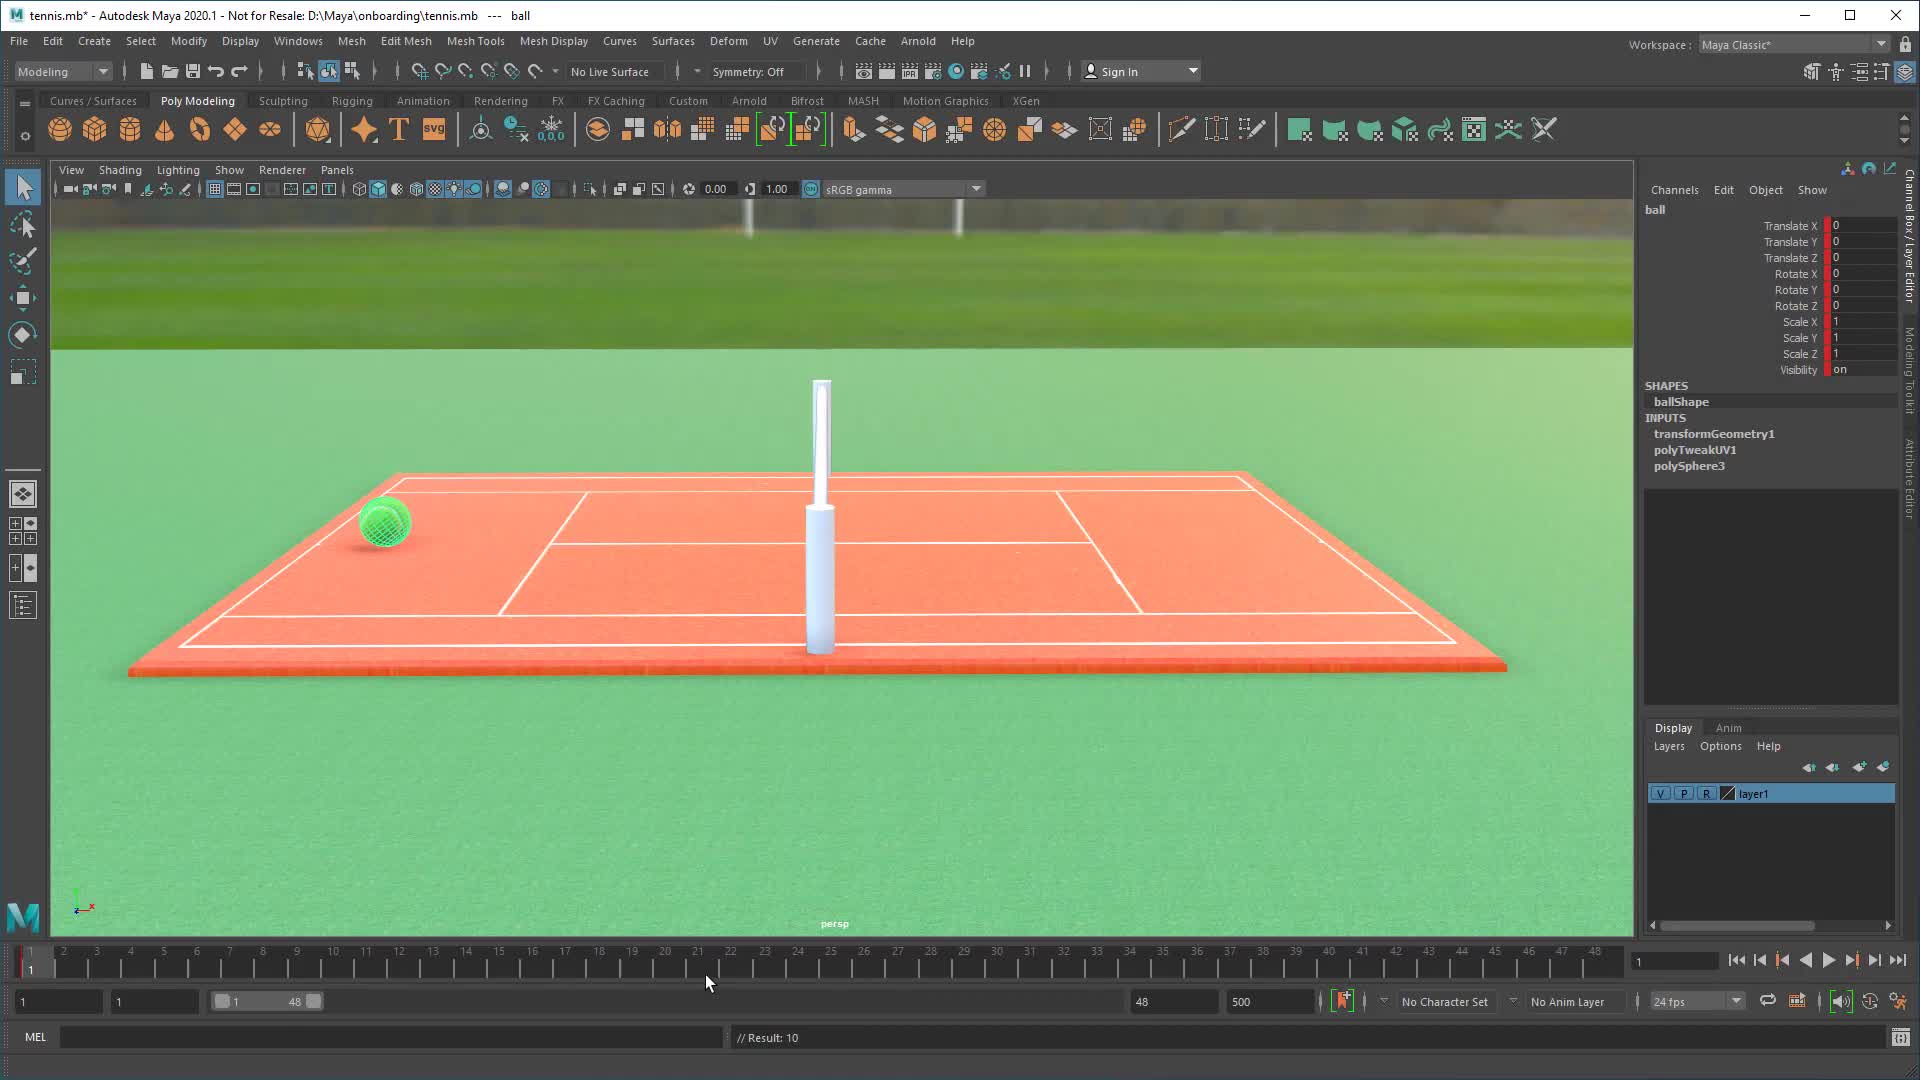Toggle wireframe on shaded in viewport
Screen dimensions: 1920x1080
(x=416, y=189)
